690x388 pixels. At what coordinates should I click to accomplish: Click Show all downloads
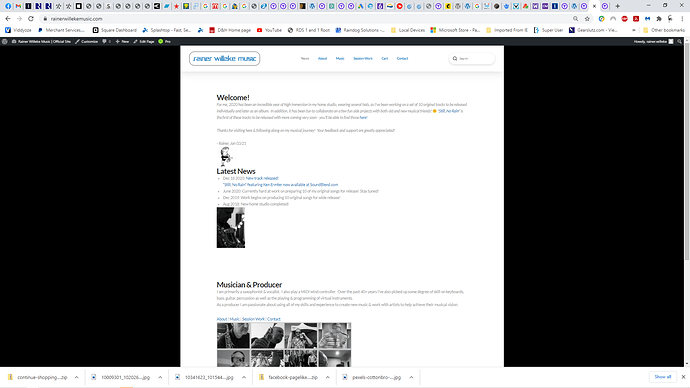click(x=663, y=377)
